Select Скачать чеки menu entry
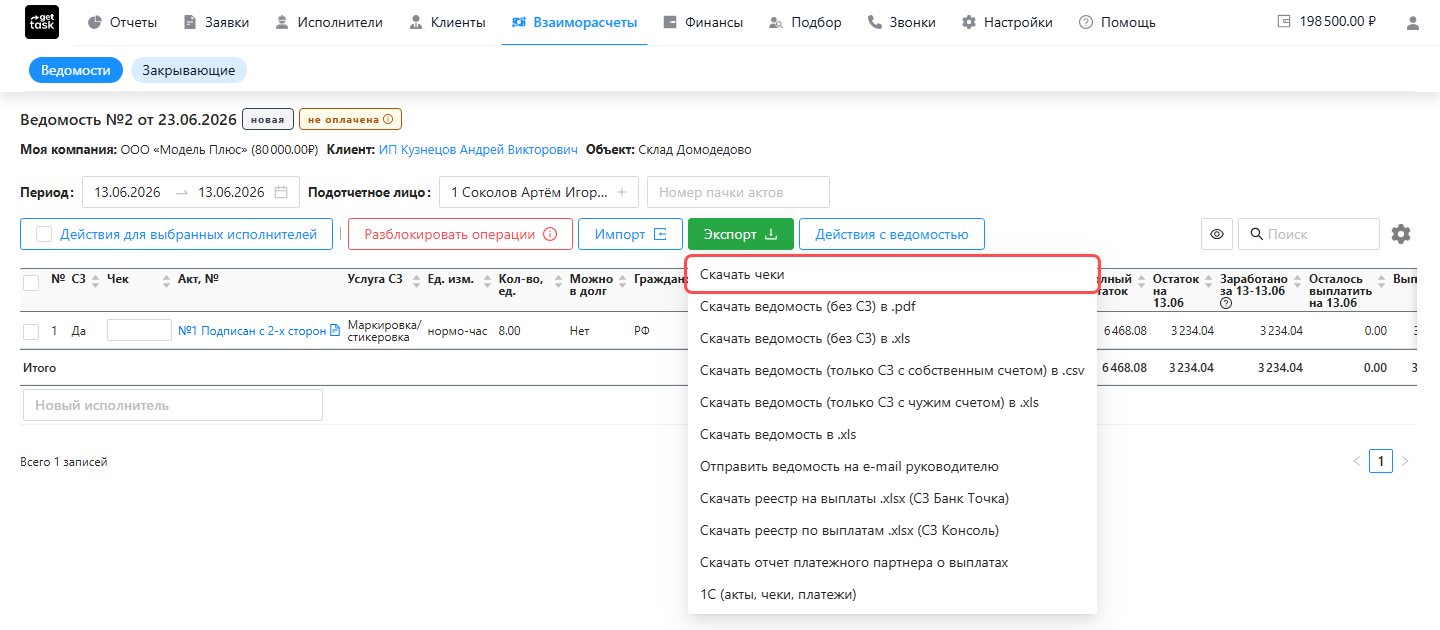This screenshot has height=630, width=1440. tap(892, 274)
